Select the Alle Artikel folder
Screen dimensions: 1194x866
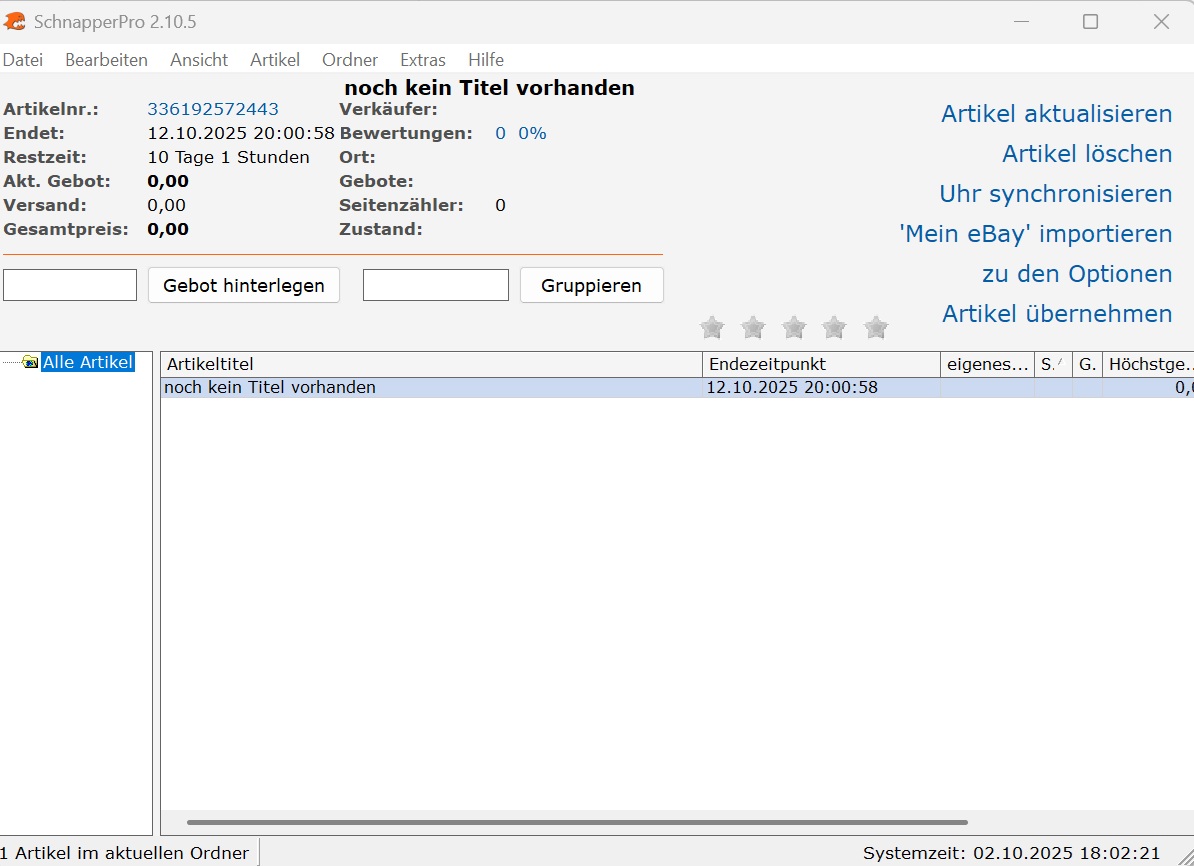point(88,362)
